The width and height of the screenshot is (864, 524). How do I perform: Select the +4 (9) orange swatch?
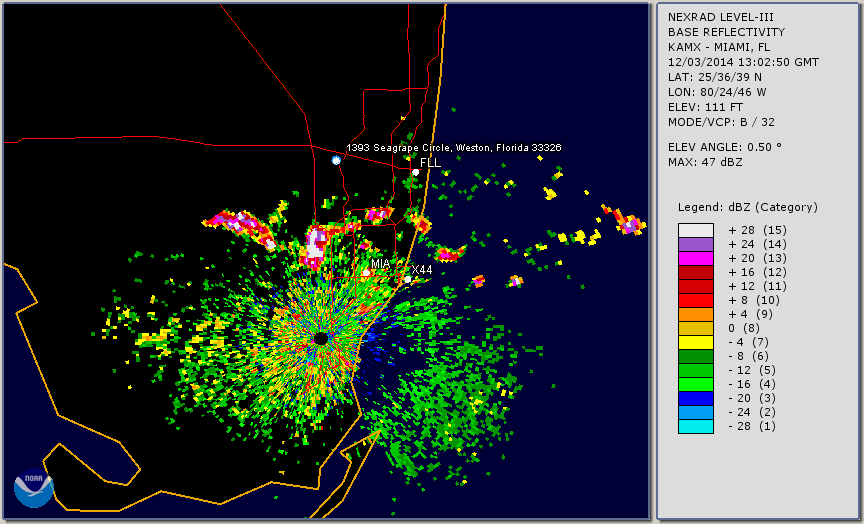(696, 315)
